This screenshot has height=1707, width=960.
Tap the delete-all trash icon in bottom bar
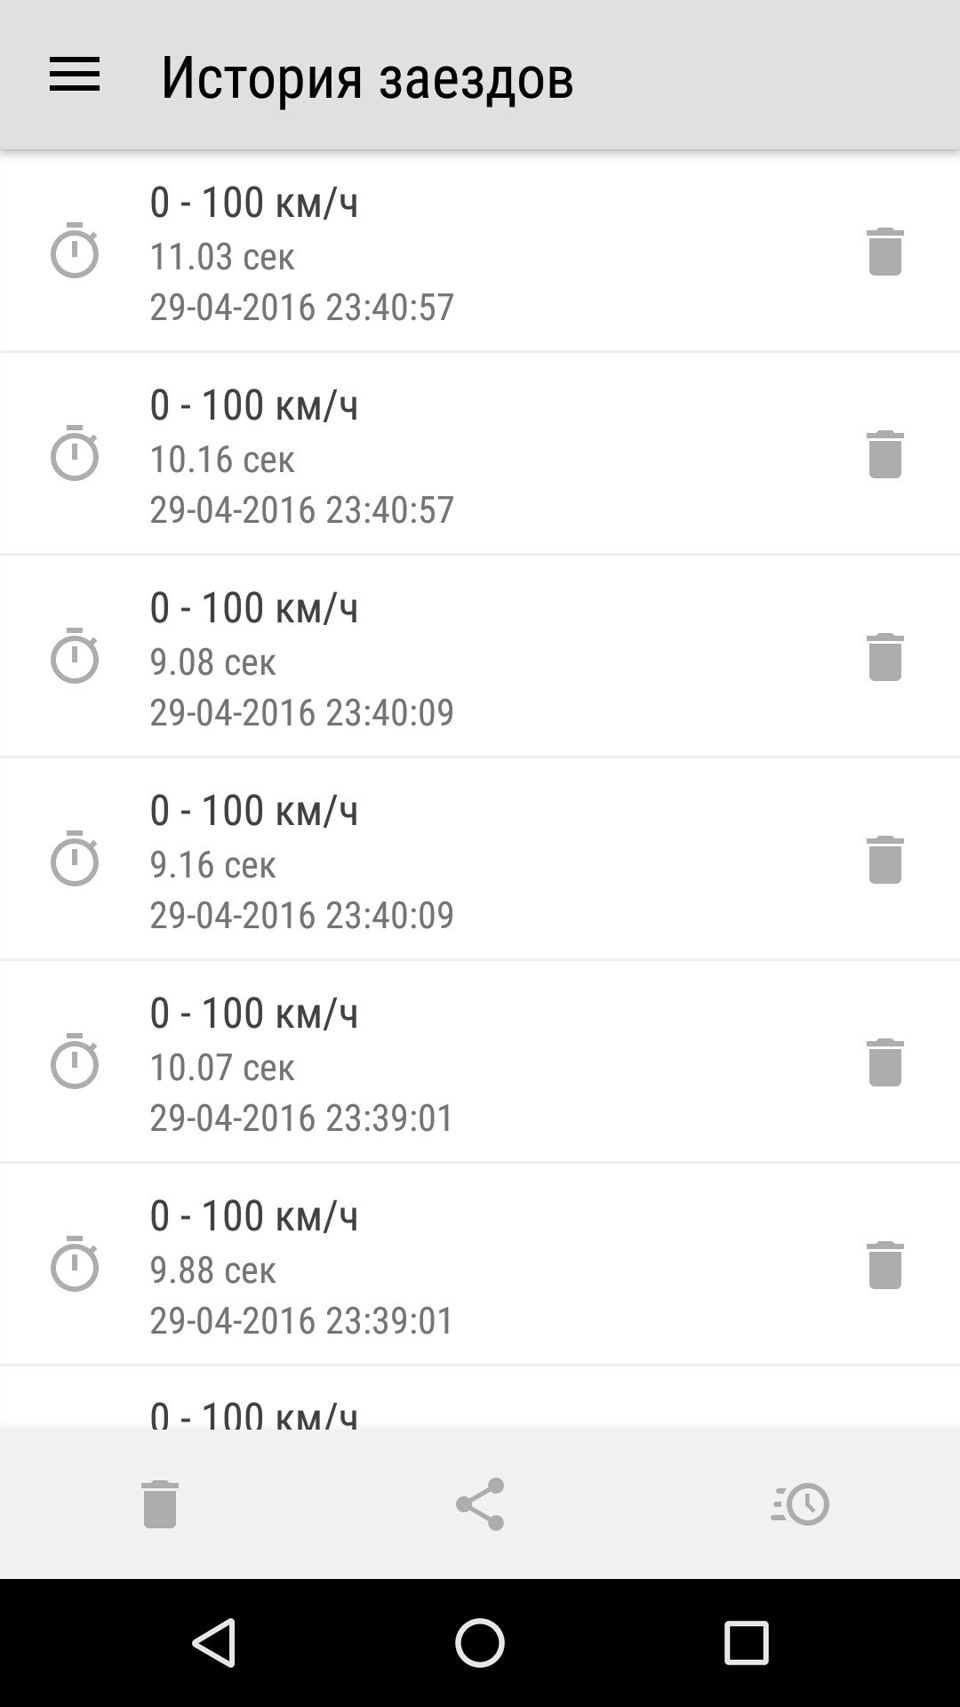click(x=160, y=1504)
